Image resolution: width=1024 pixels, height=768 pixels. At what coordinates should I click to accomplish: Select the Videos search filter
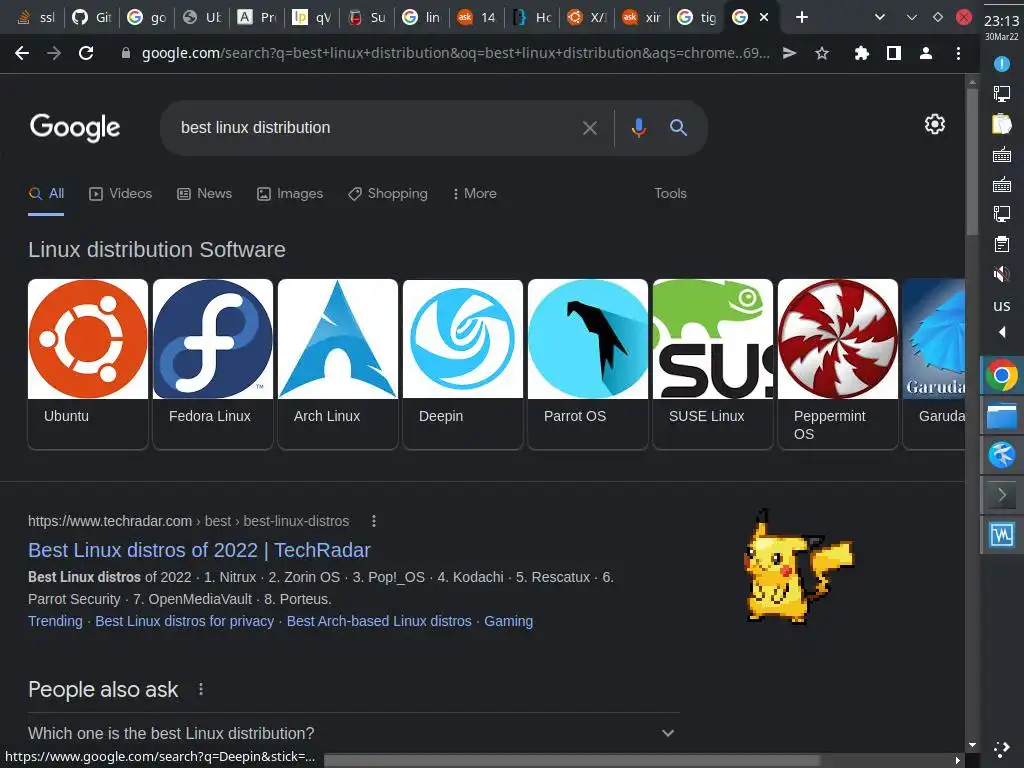pyautogui.click(x=121, y=193)
